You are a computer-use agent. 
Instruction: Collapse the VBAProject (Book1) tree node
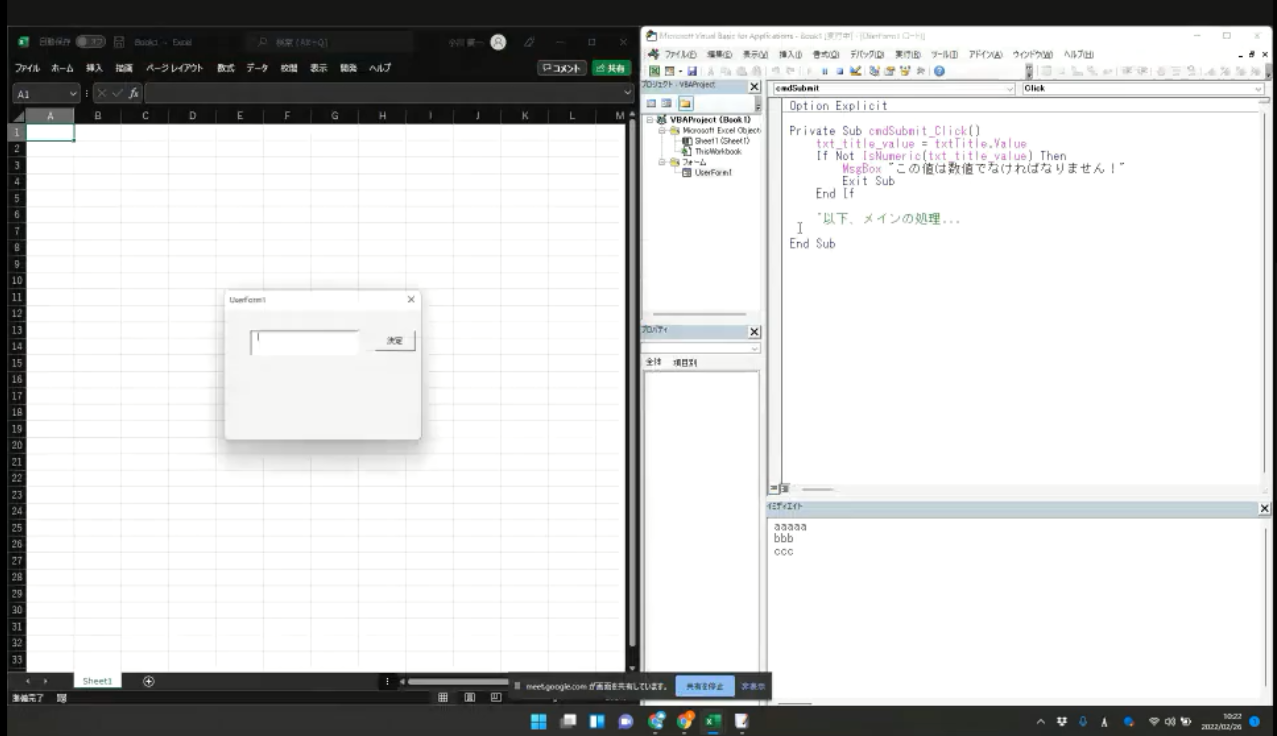point(650,120)
